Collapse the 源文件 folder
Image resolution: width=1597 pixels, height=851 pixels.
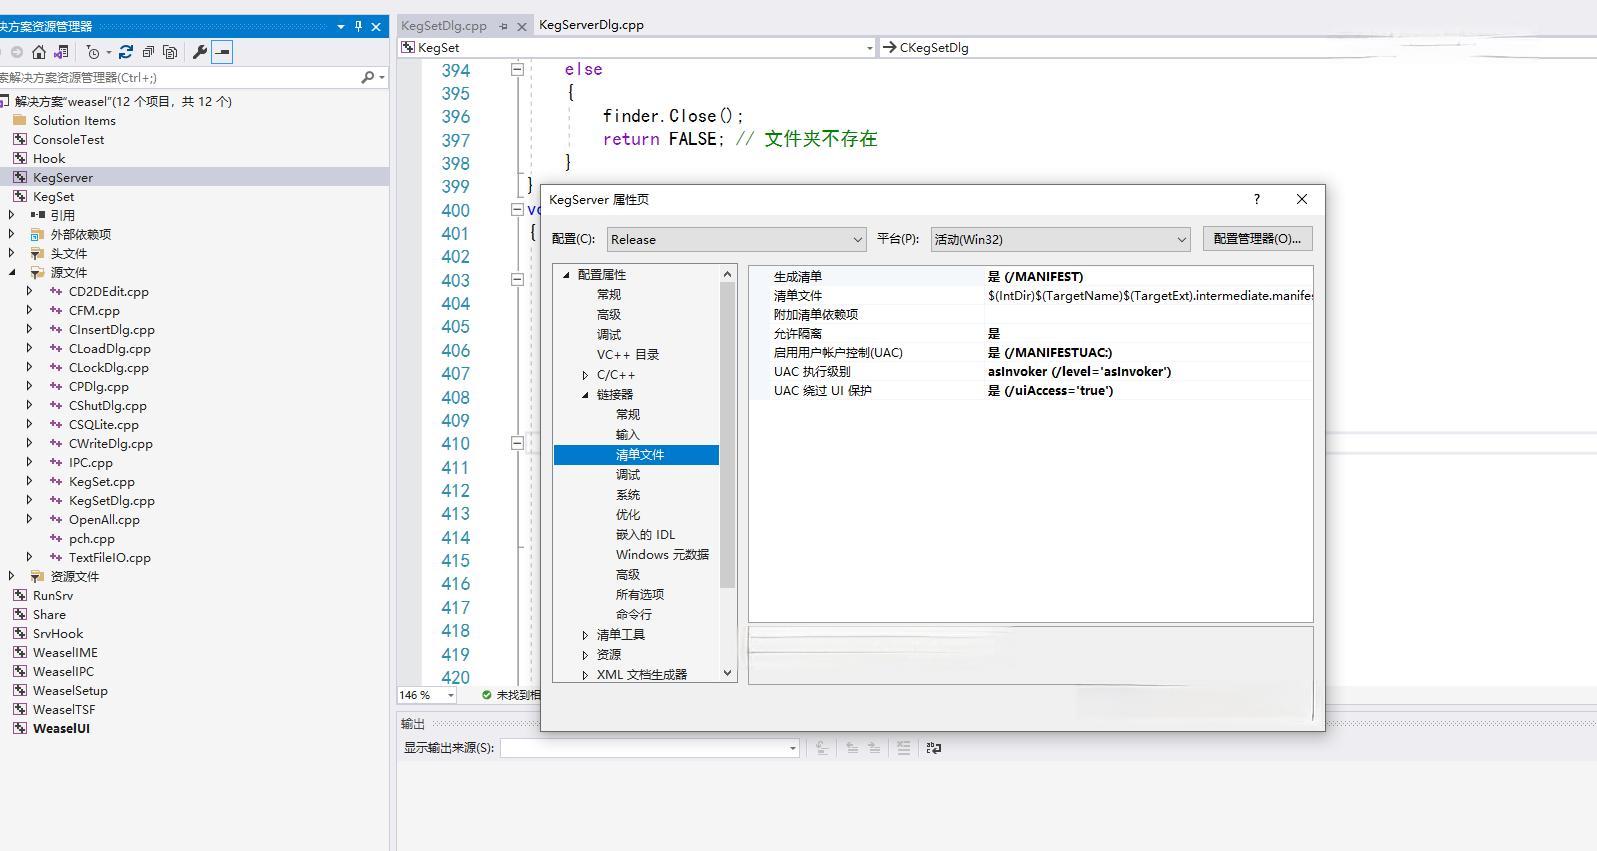(12, 272)
